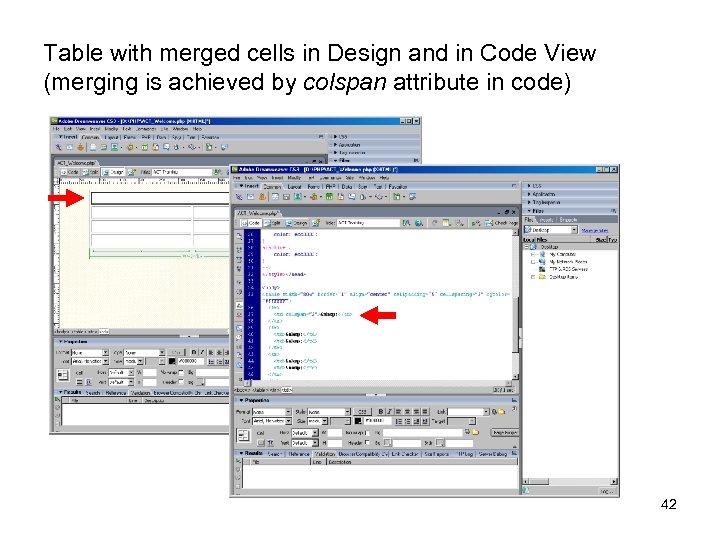Viewport: 720px width, 540px height.
Task: Tick Header checkbox in front window Properties
Action: [x=366, y=443]
